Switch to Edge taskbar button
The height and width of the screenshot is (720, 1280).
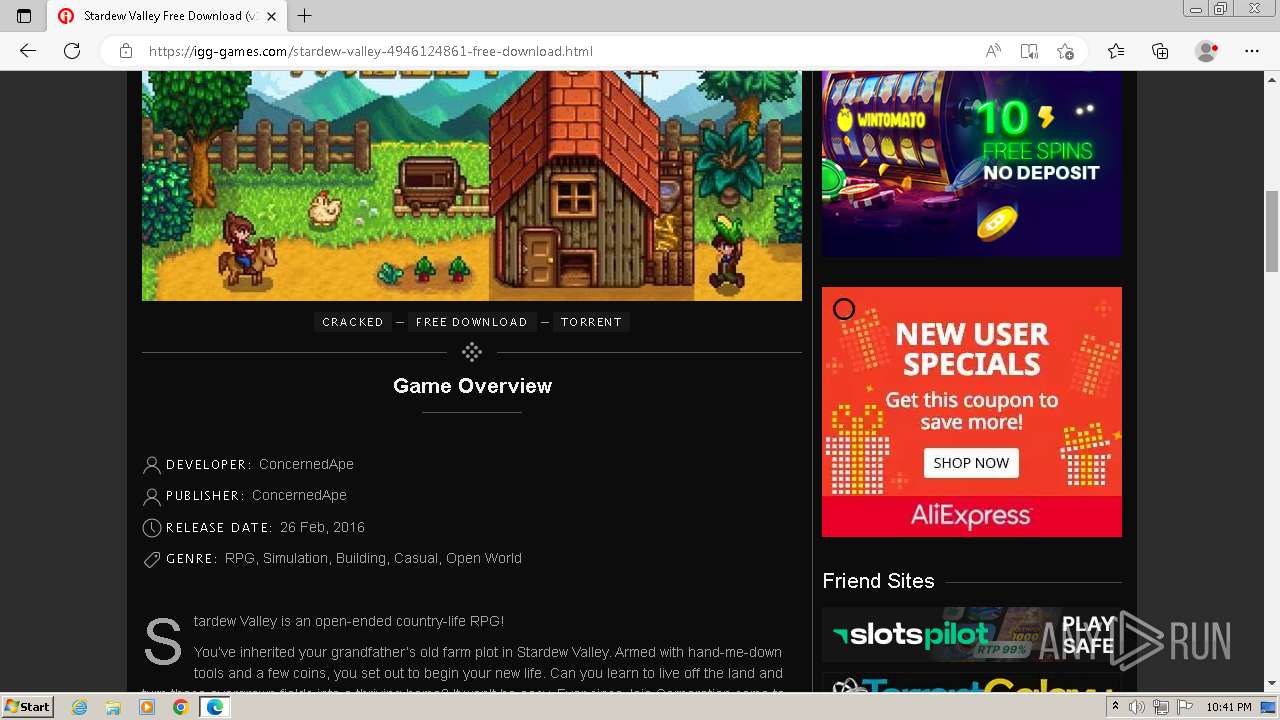pyautogui.click(x=214, y=707)
